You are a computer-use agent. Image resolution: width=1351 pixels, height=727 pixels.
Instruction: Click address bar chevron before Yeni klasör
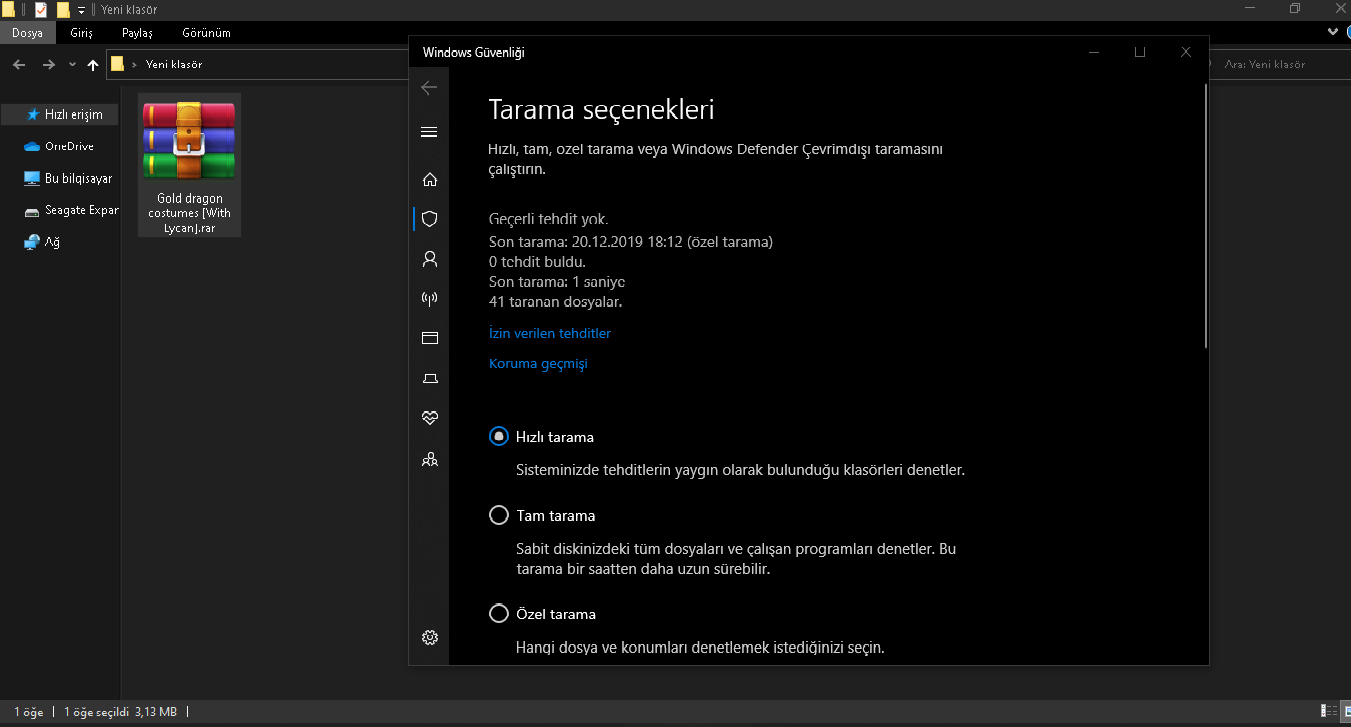click(135, 64)
